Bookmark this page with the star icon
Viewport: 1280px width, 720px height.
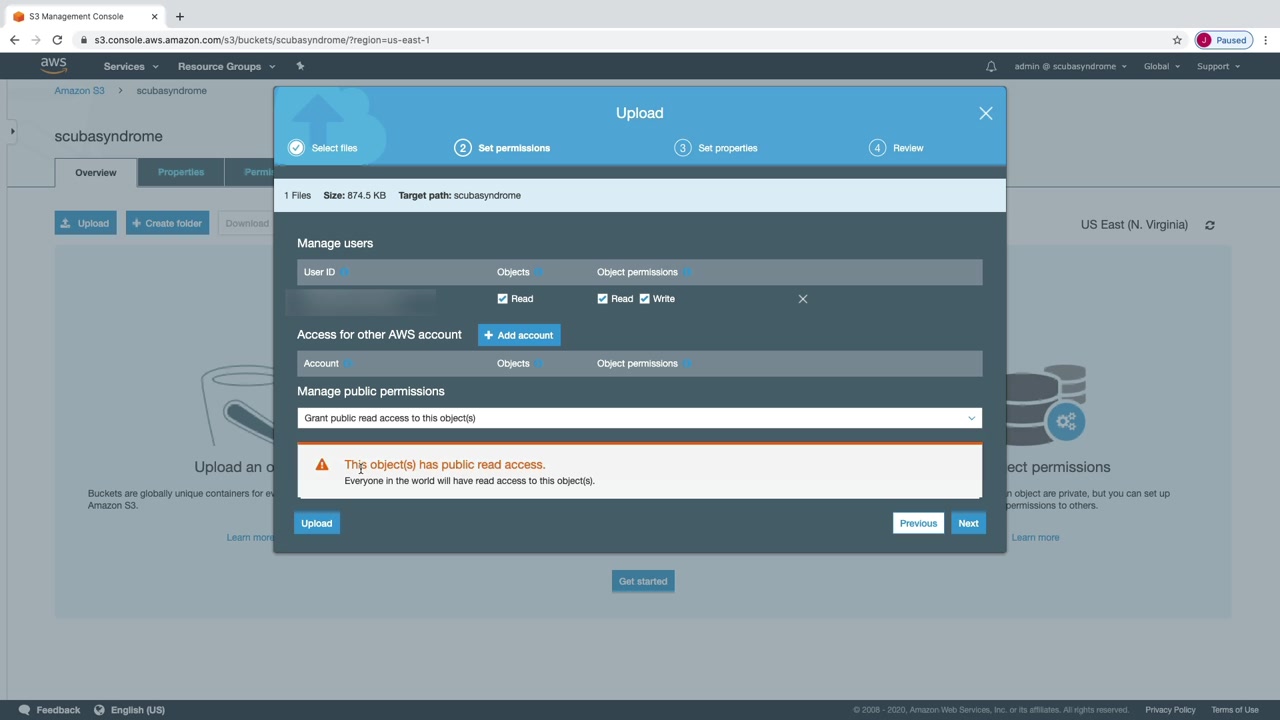pos(1177,40)
